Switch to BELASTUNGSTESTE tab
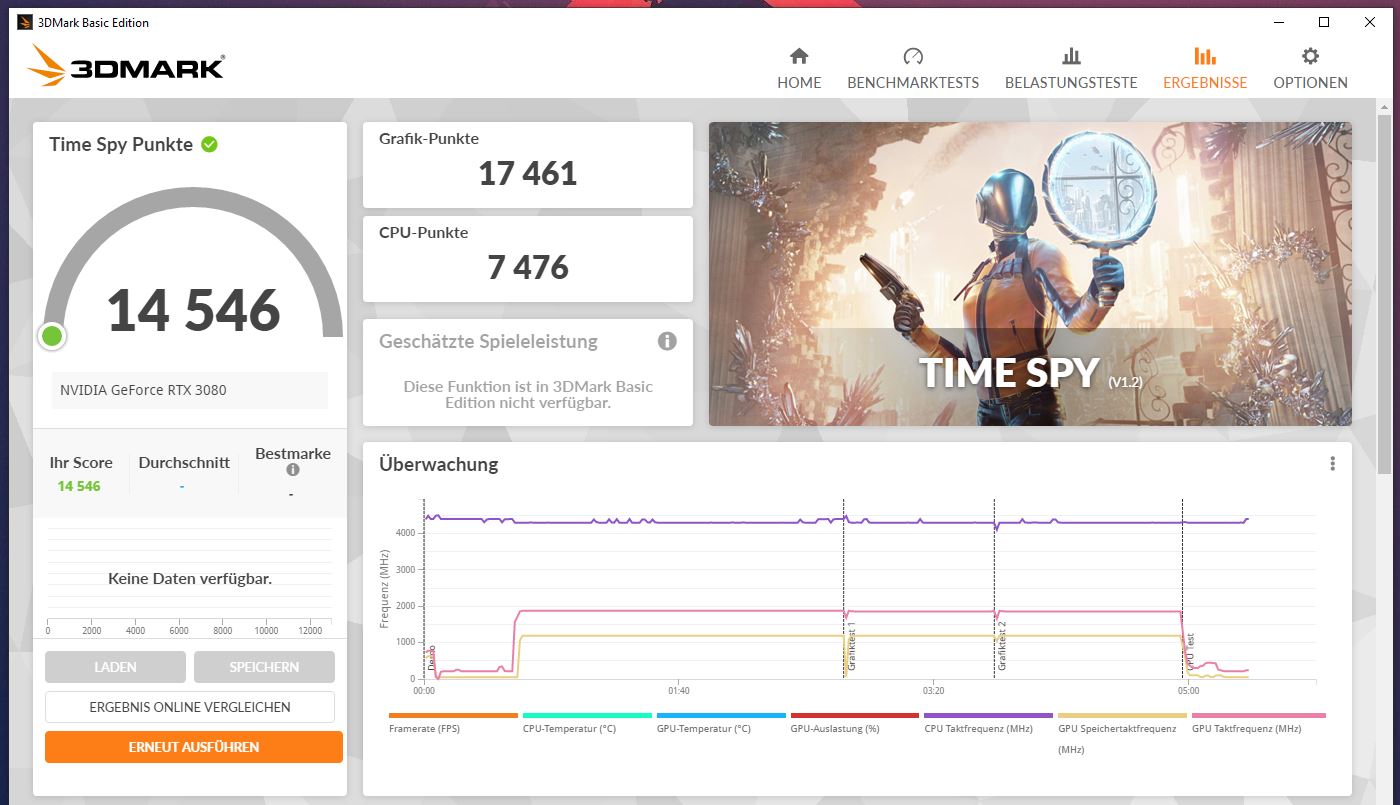This screenshot has height=805, width=1400. (x=1071, y=83)
